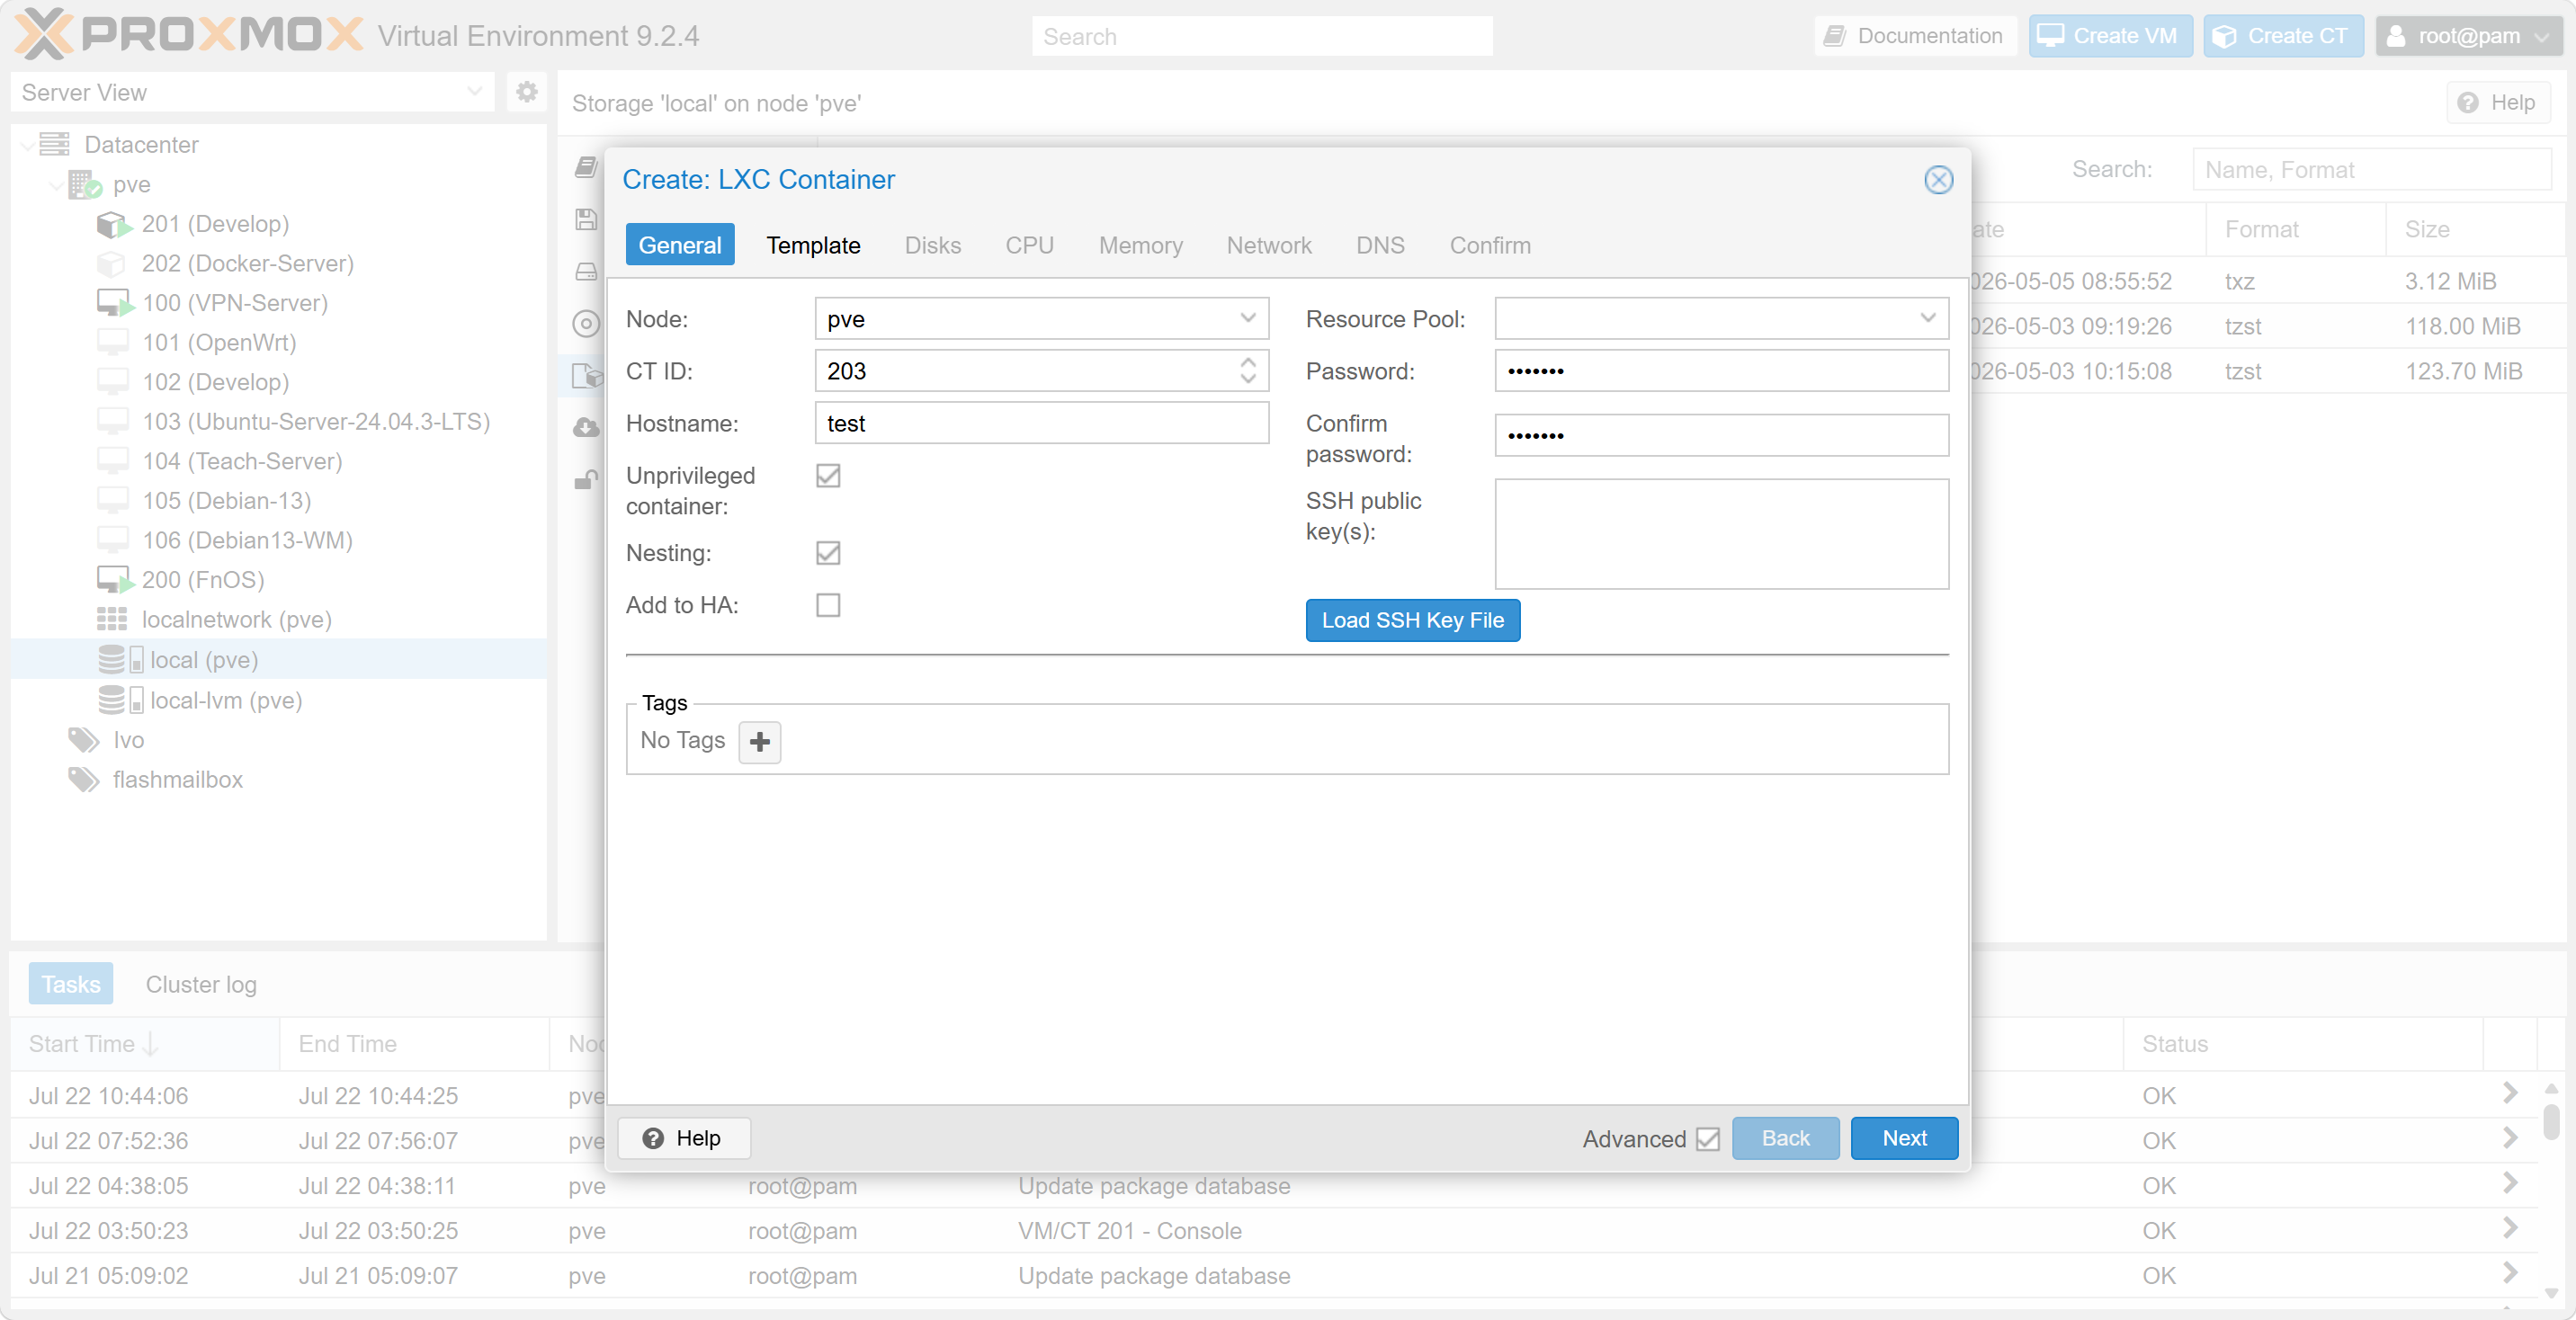Click the cube icon on Create CT
The image size is (2576, 1320).
pos(2224,36)
